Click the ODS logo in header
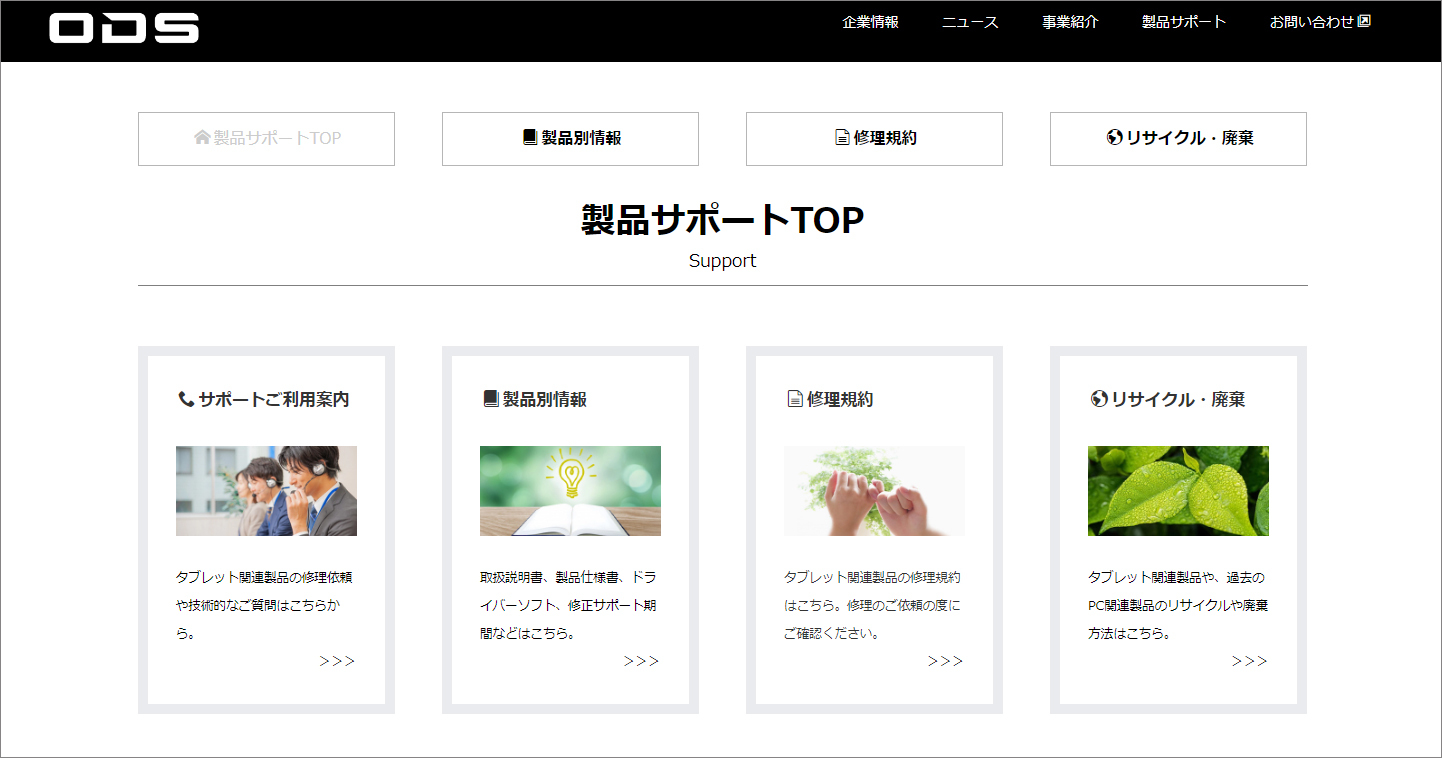Screen dimensions: 1442x758 tap(124, 28)
